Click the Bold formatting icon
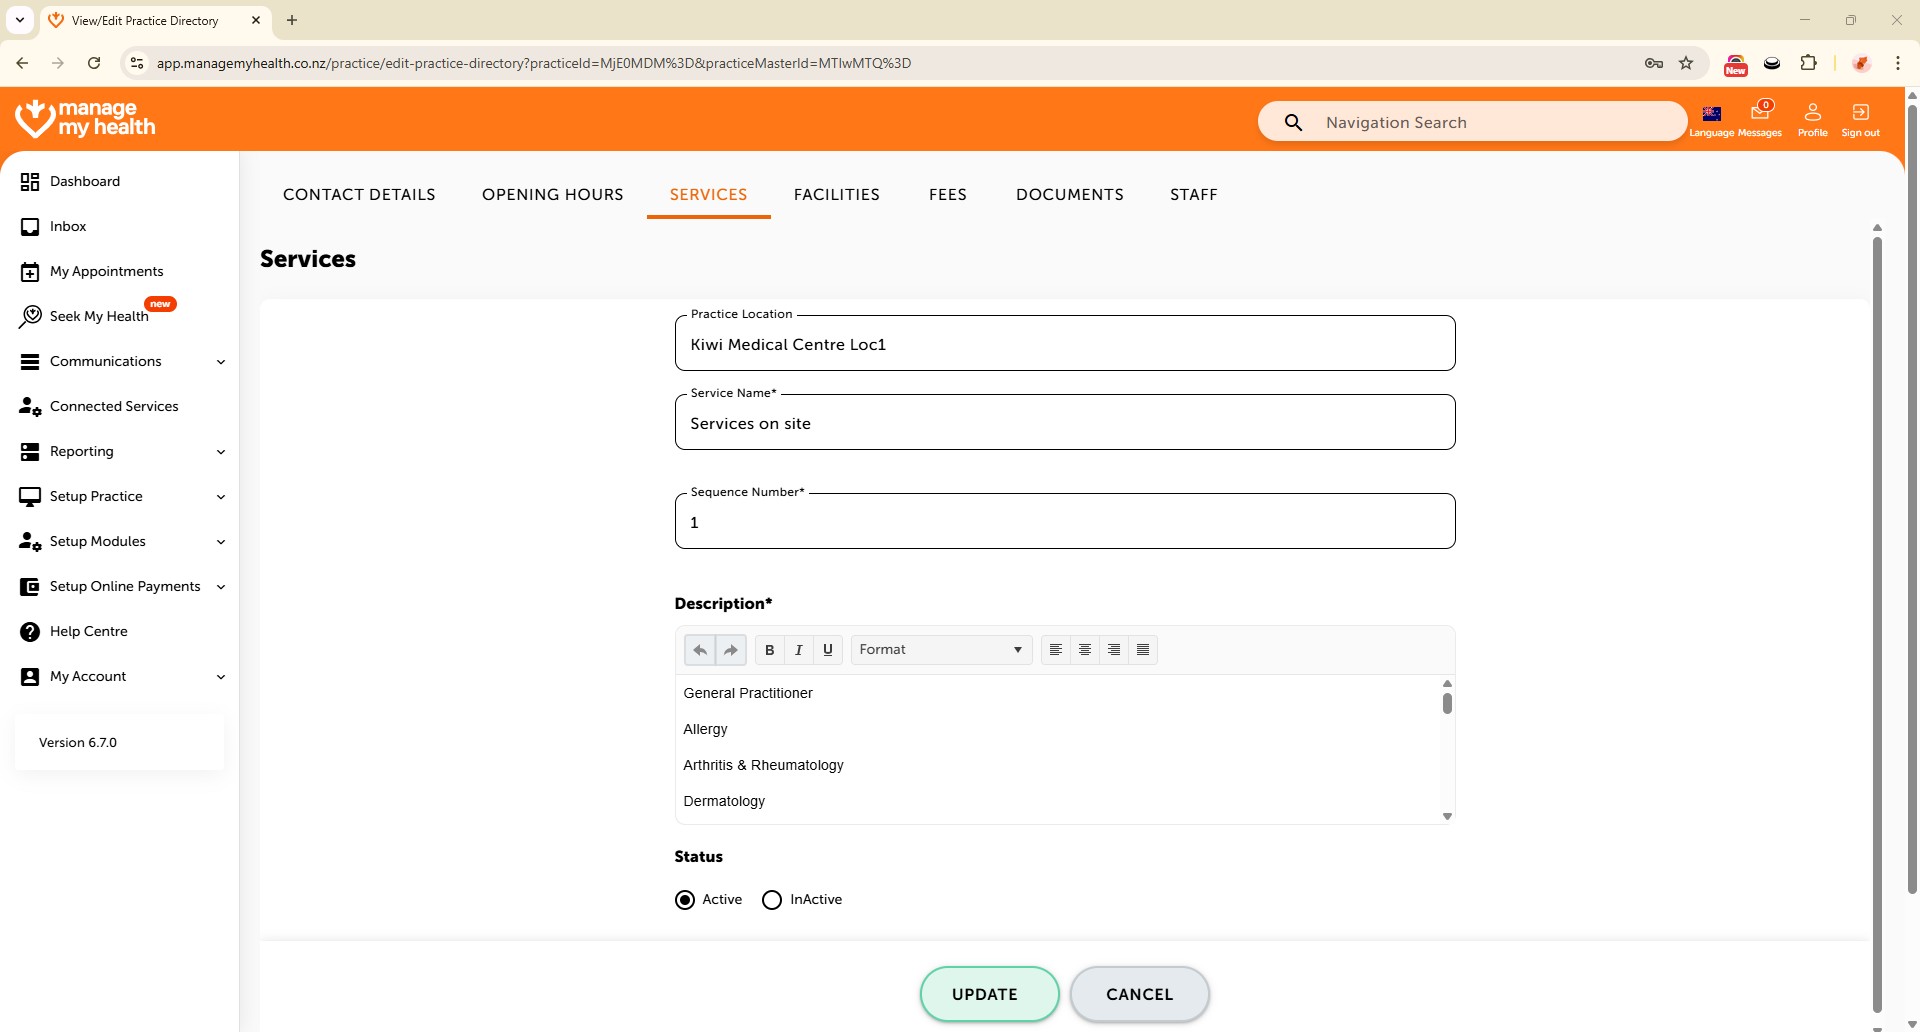The height and width of the screenshot is (1032, 1920). pyautogui.click(x=769, y=650)
